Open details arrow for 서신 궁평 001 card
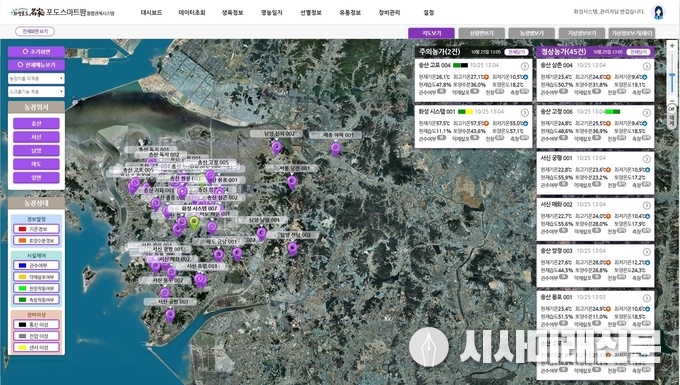The height and width of the screenshot is (385, 680). tap(647, 159)
